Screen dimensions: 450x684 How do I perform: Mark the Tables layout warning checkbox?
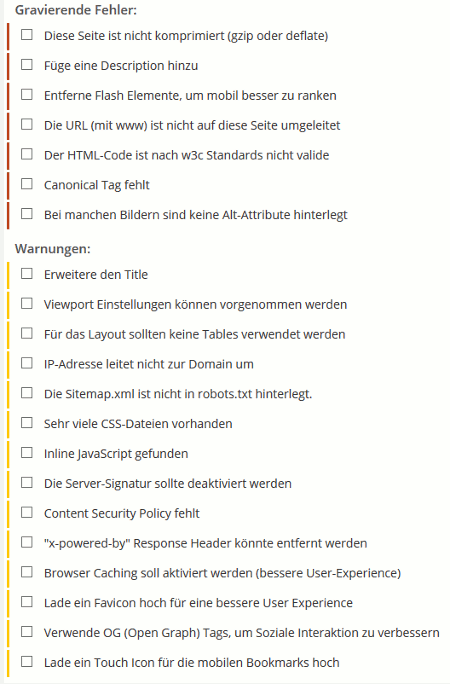[x=27, y=333]
